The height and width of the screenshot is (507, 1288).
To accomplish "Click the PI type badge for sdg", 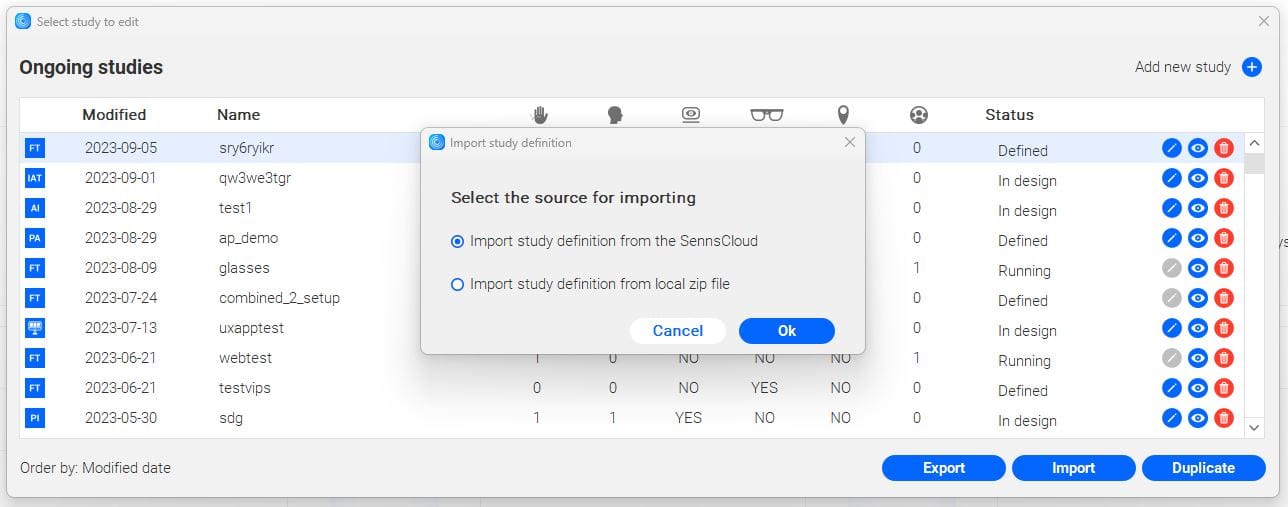I will [x=35, y=418].
